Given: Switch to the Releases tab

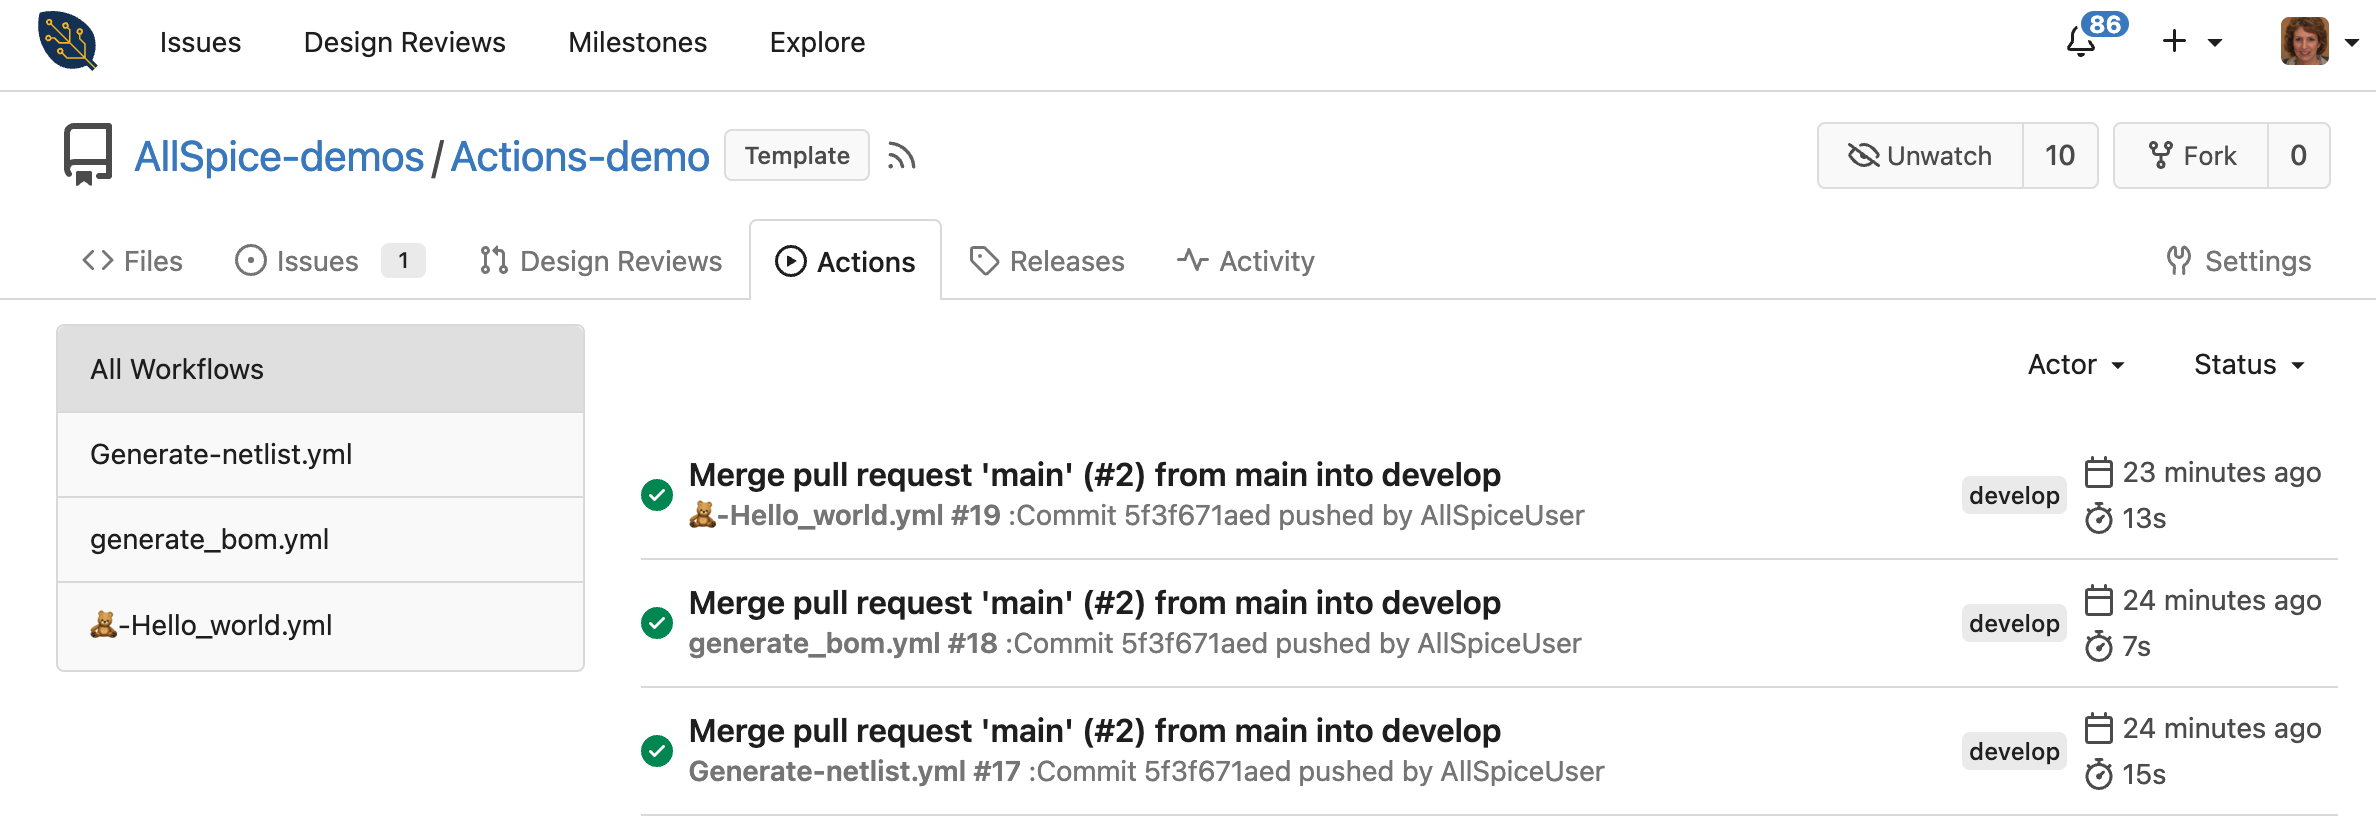Looking at the screenshot, I should [1047, 261].
